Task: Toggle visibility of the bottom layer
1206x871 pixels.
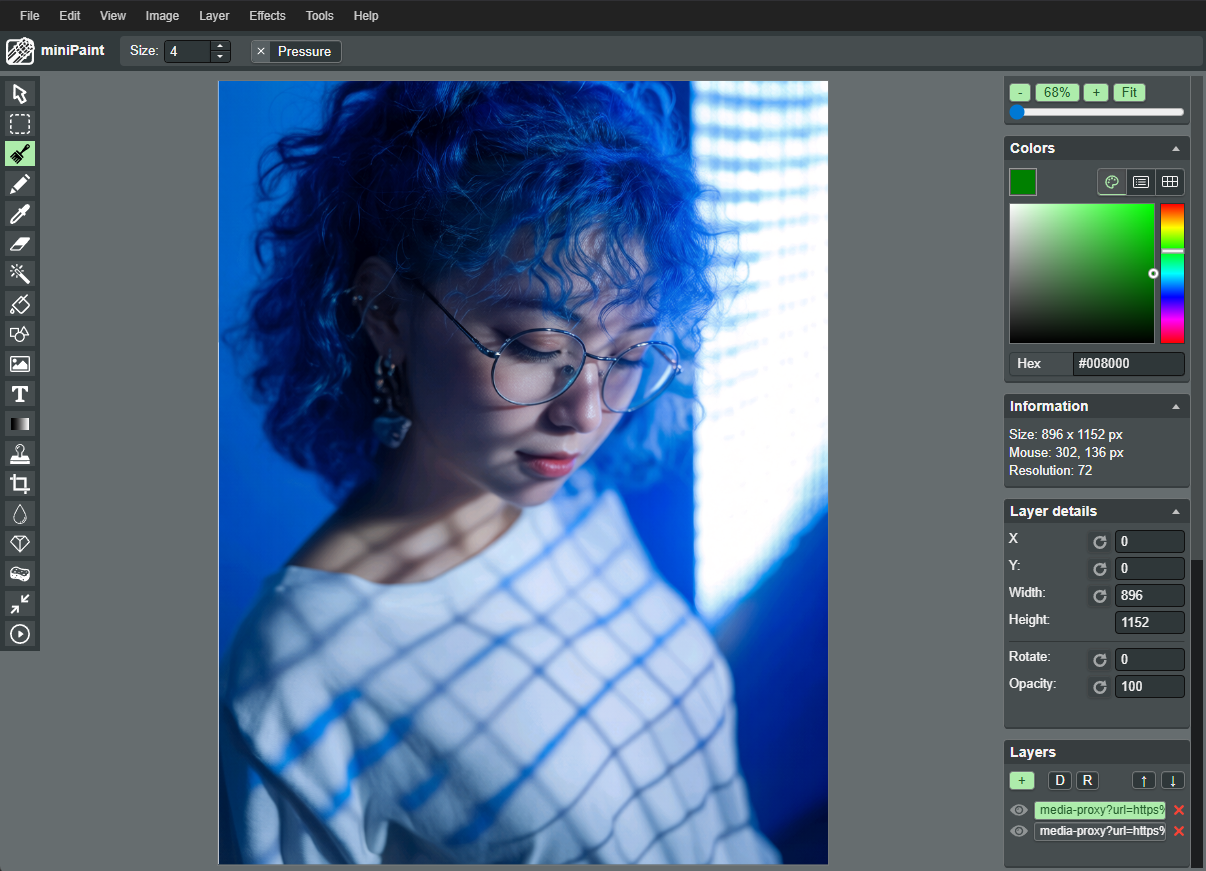Action: (x=1019, y=831)
